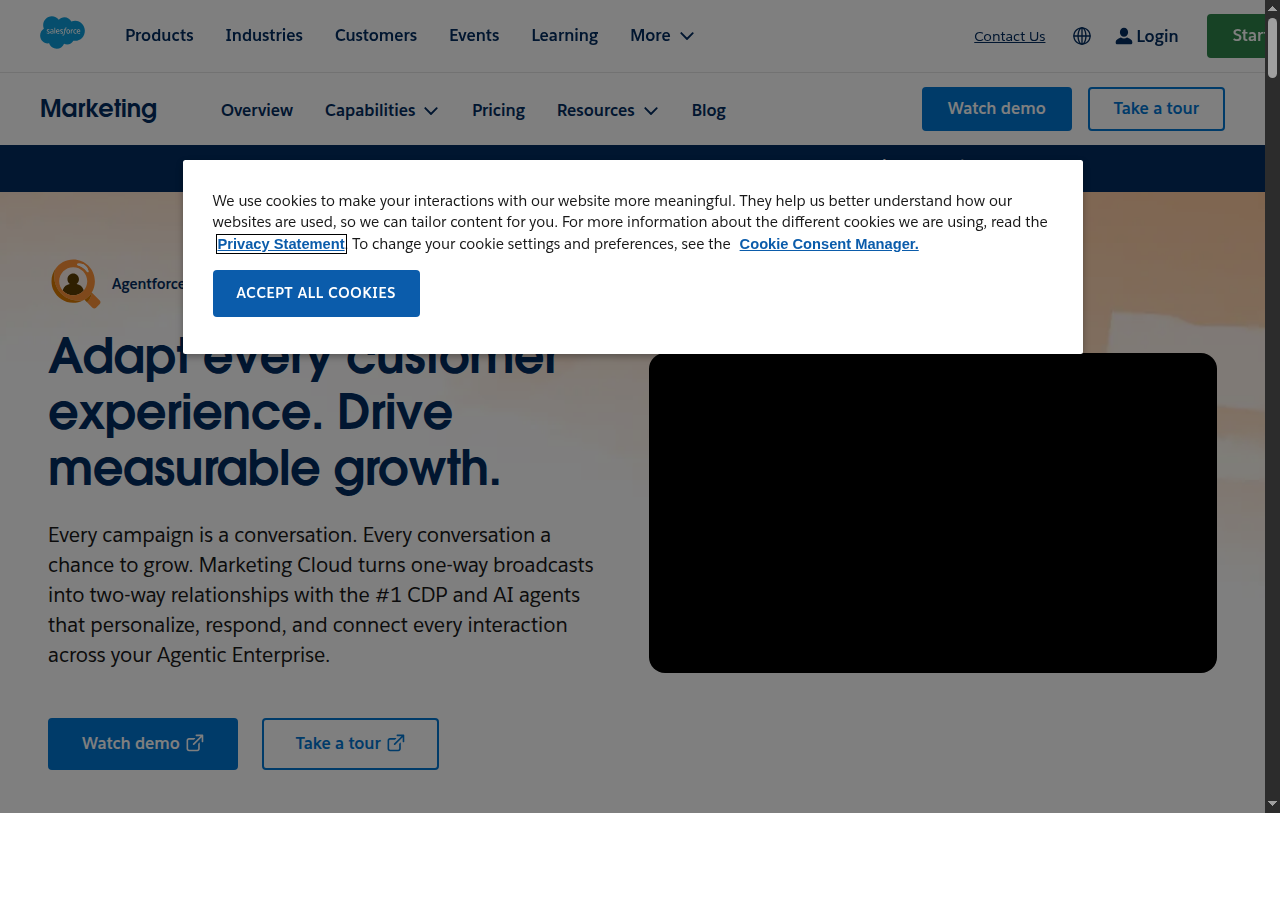Click the scrollbar up arrow
The height and width of the screenshot is (900, 1280).
1273,8
